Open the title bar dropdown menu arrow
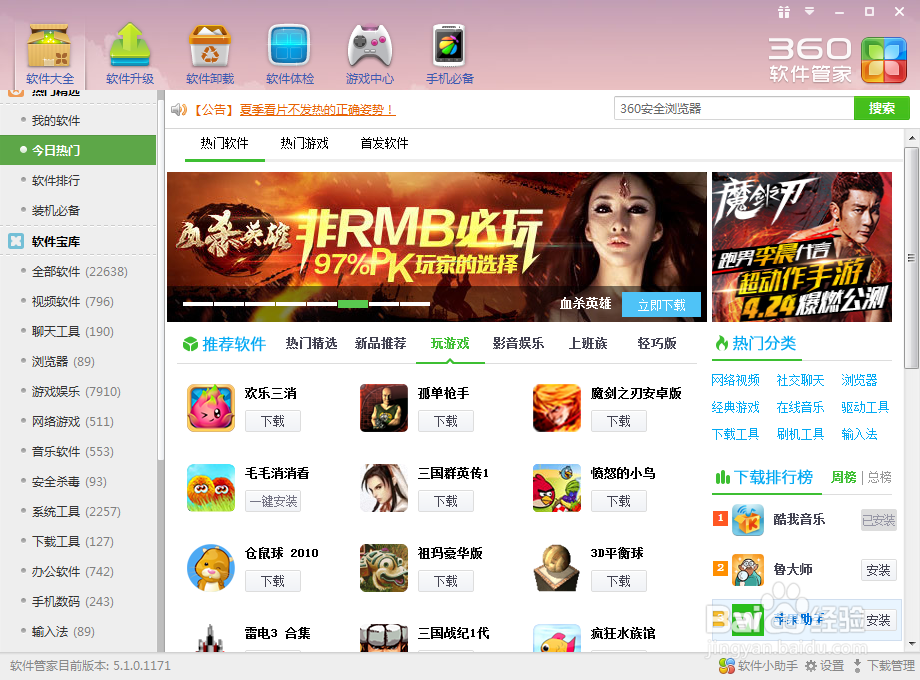Image resolution: width=920 pixels, height=680 pixels. (x=810, y=11)
